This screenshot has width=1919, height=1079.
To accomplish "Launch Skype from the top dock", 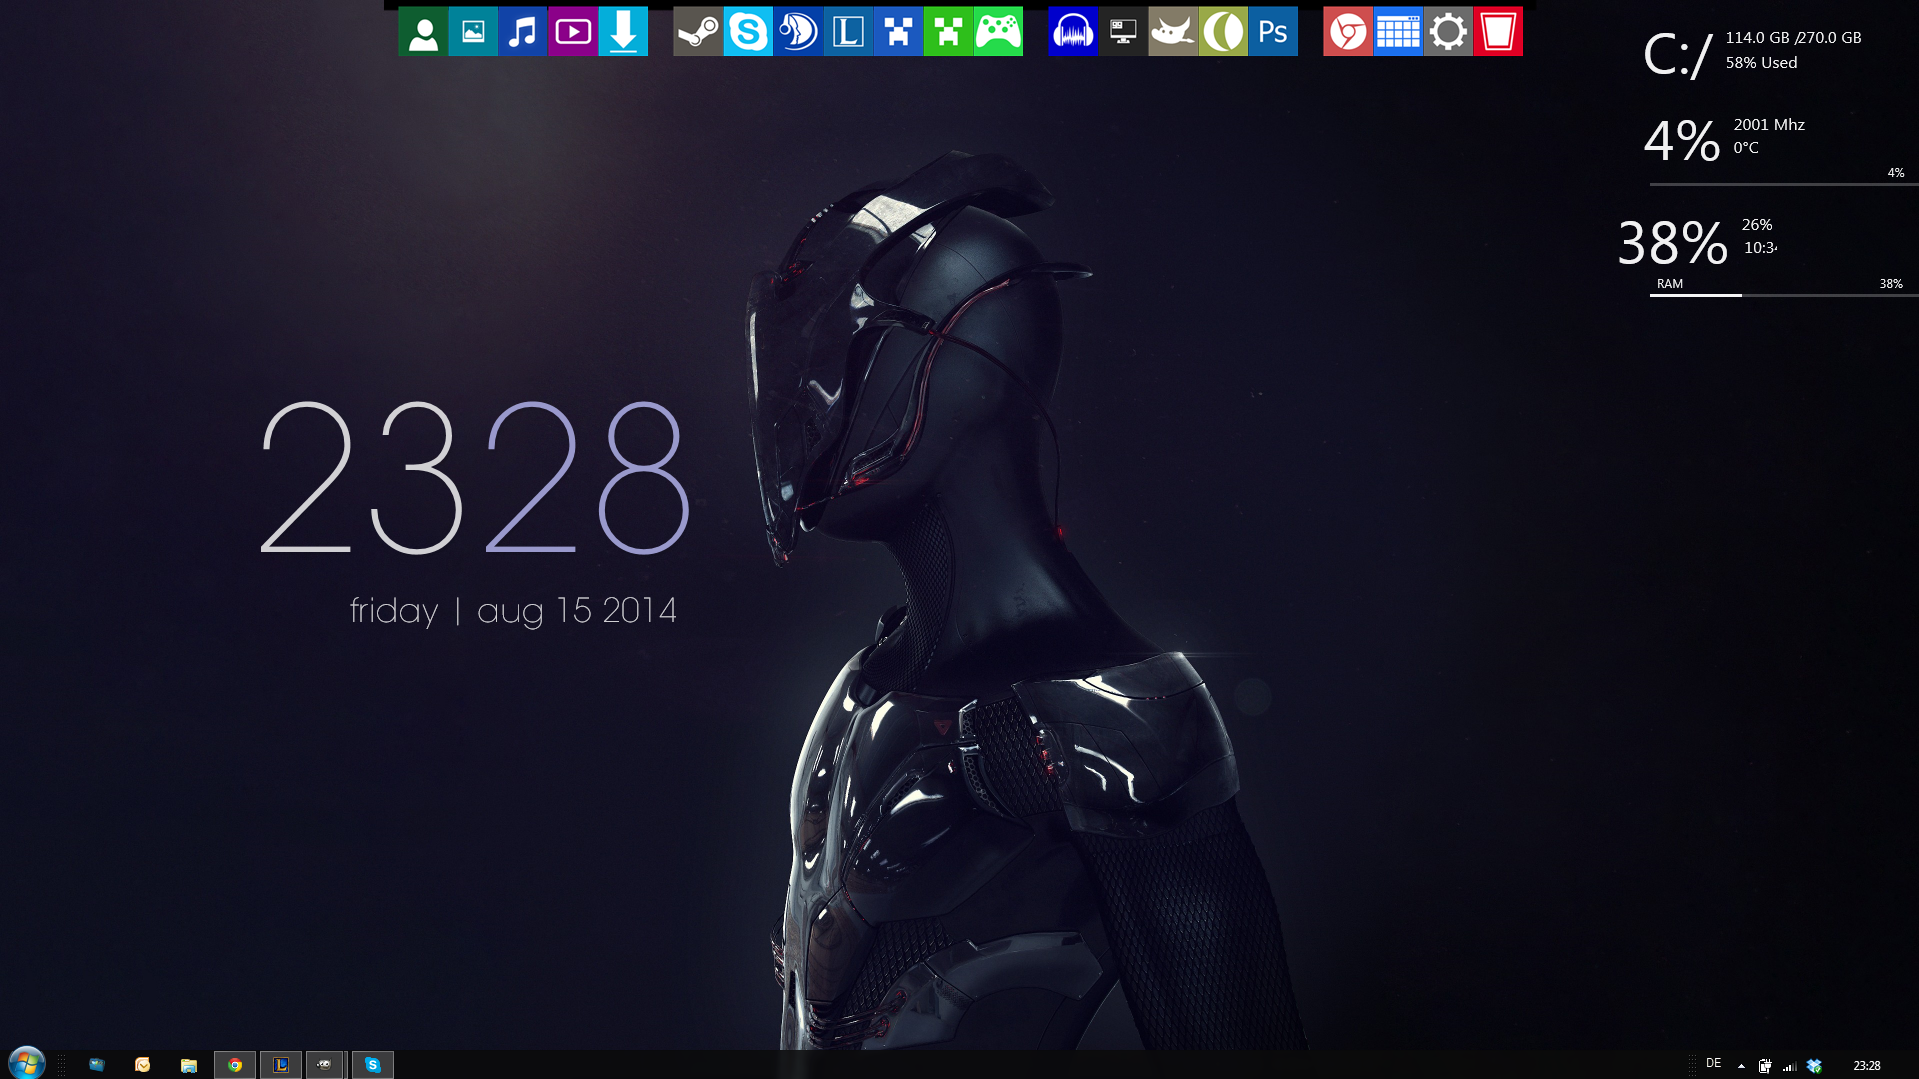I will (x=748, y=32).
